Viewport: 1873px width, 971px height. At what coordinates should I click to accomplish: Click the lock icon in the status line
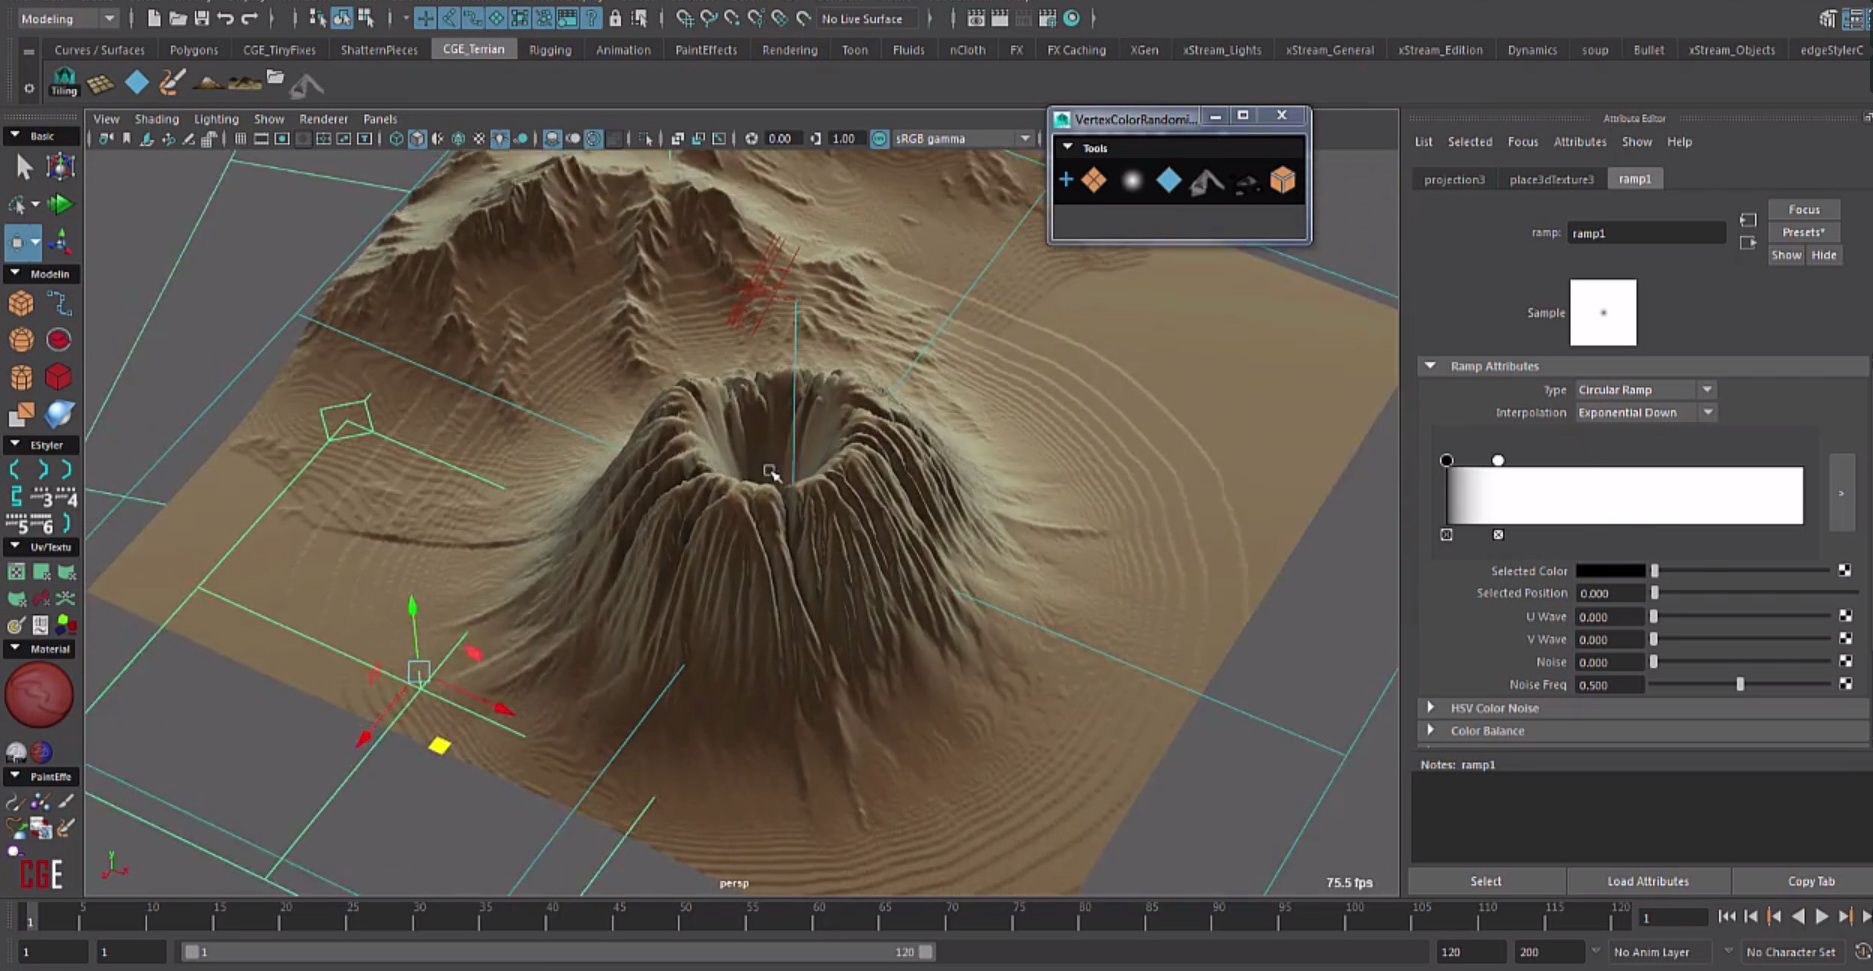(x=615, y=18)
